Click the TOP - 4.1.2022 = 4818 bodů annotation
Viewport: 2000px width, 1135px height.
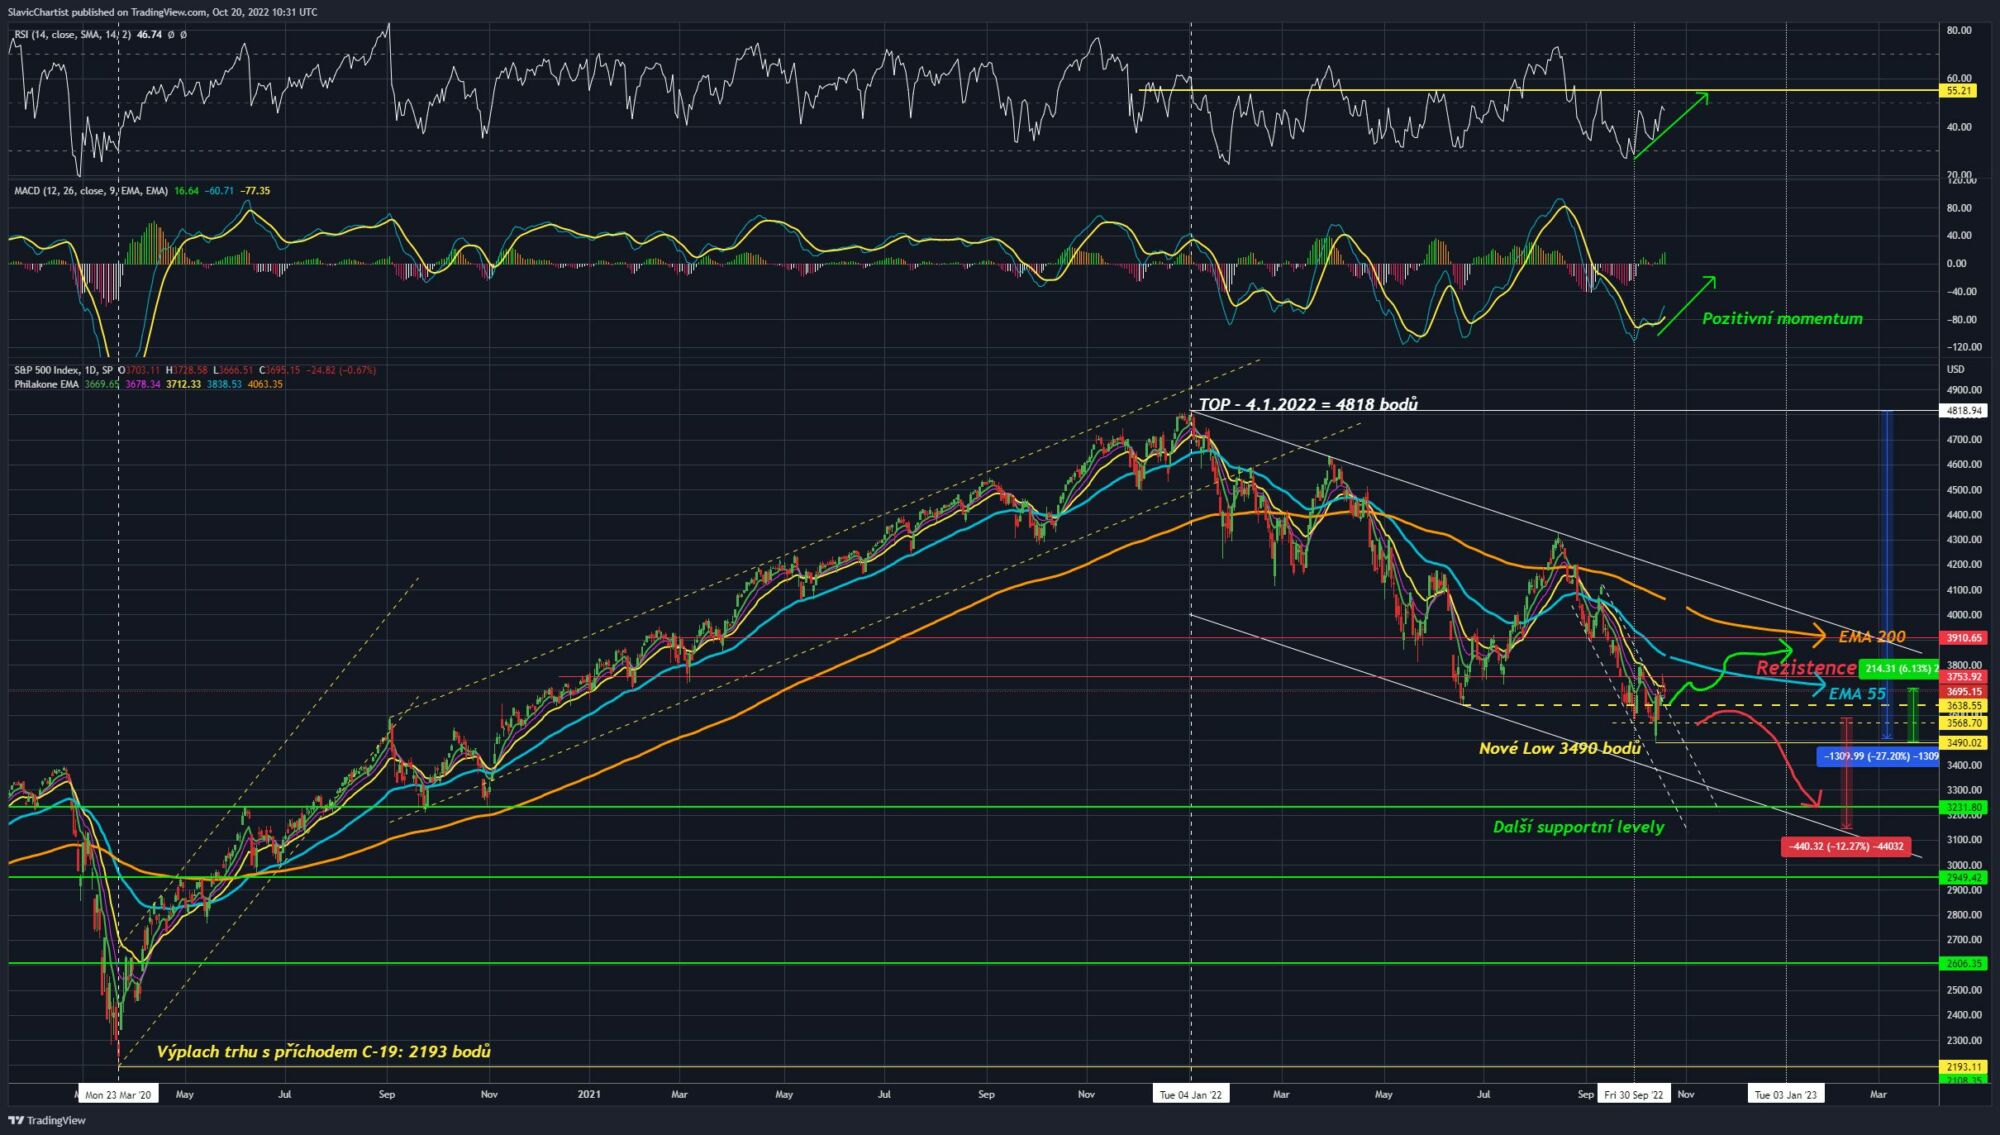1308,404
